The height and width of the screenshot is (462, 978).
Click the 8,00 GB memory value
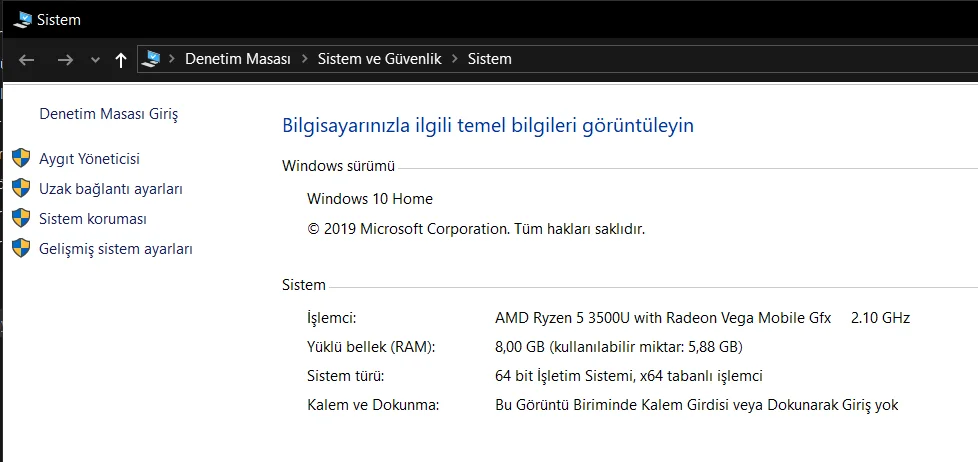[x=619, y=347]
